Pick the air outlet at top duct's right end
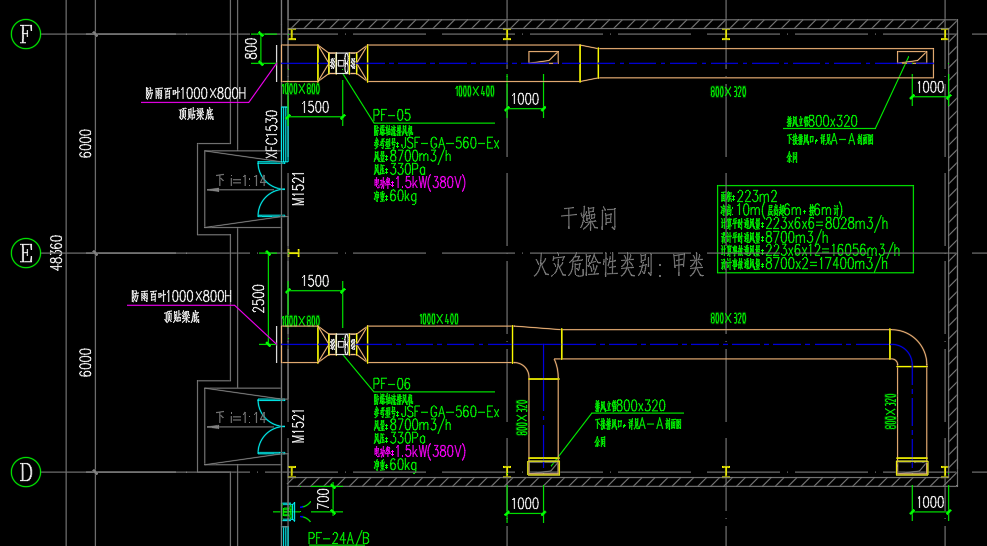 (x=912, y=58)
